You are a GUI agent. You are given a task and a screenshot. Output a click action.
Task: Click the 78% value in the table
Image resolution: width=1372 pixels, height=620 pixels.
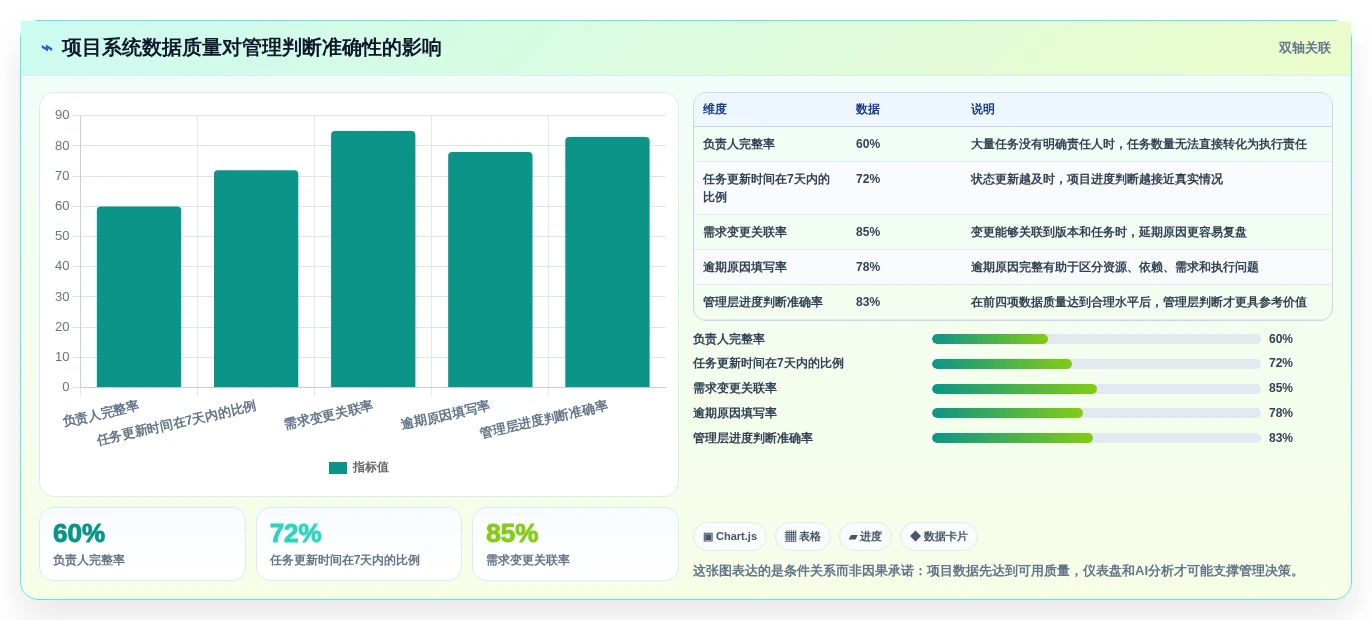point(868,267)
